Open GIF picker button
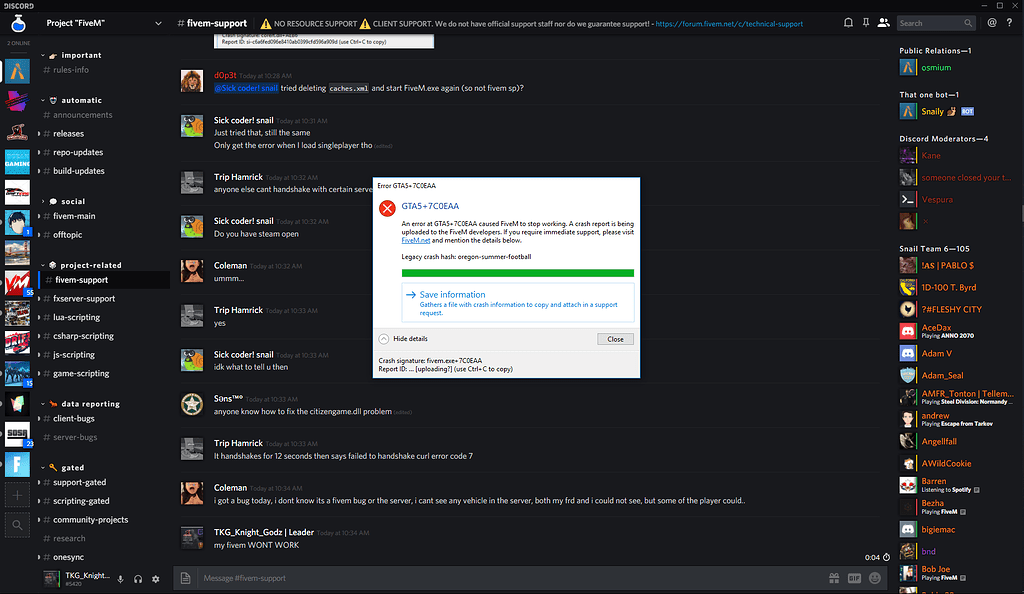 click(x=854, y=578)
